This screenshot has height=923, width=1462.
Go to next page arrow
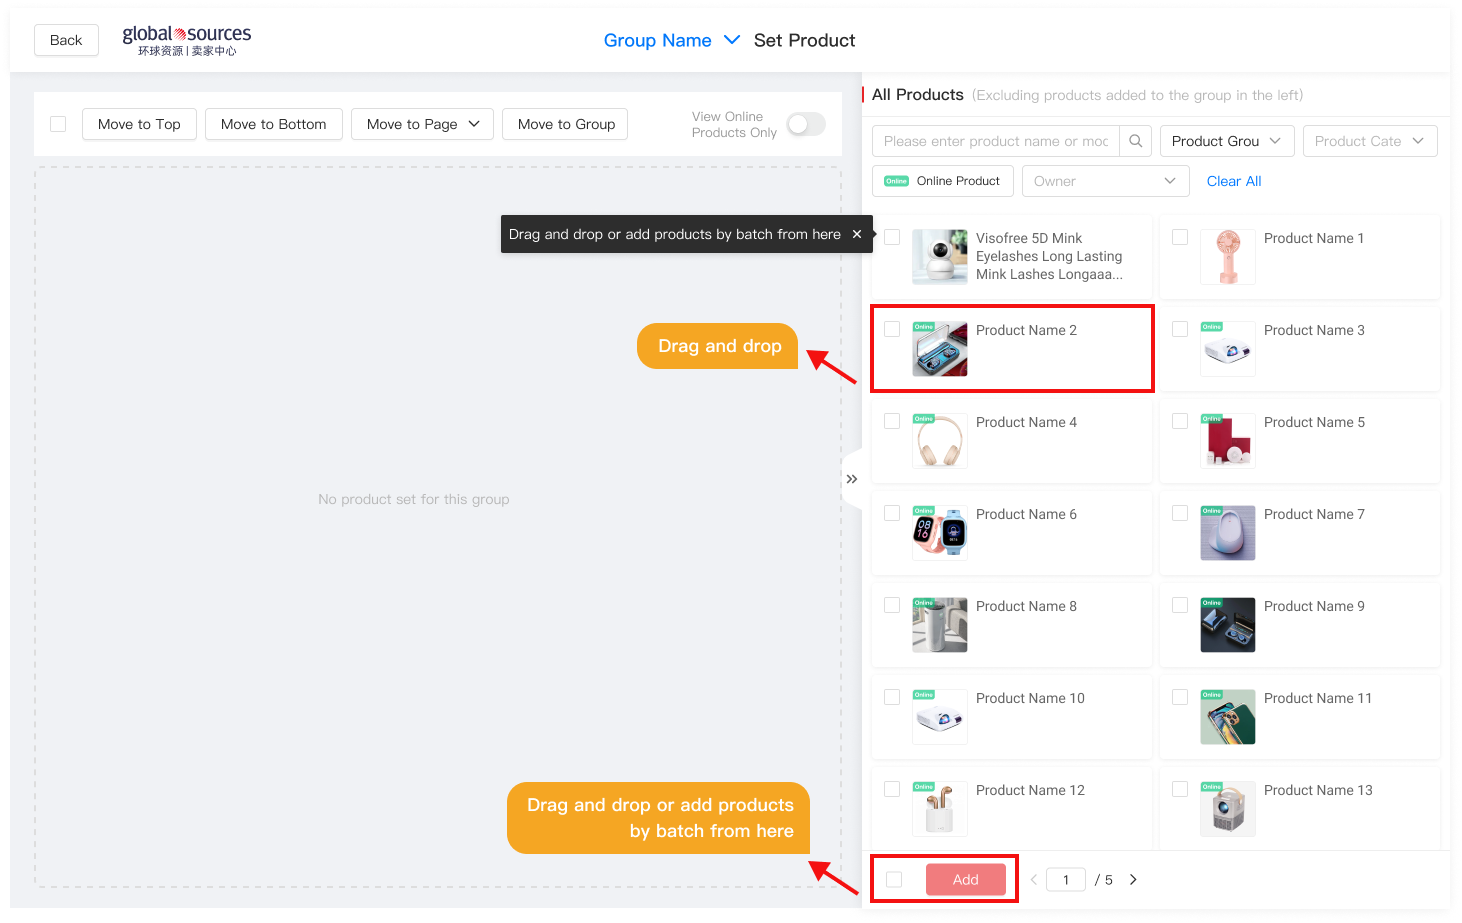point(1133,880)
